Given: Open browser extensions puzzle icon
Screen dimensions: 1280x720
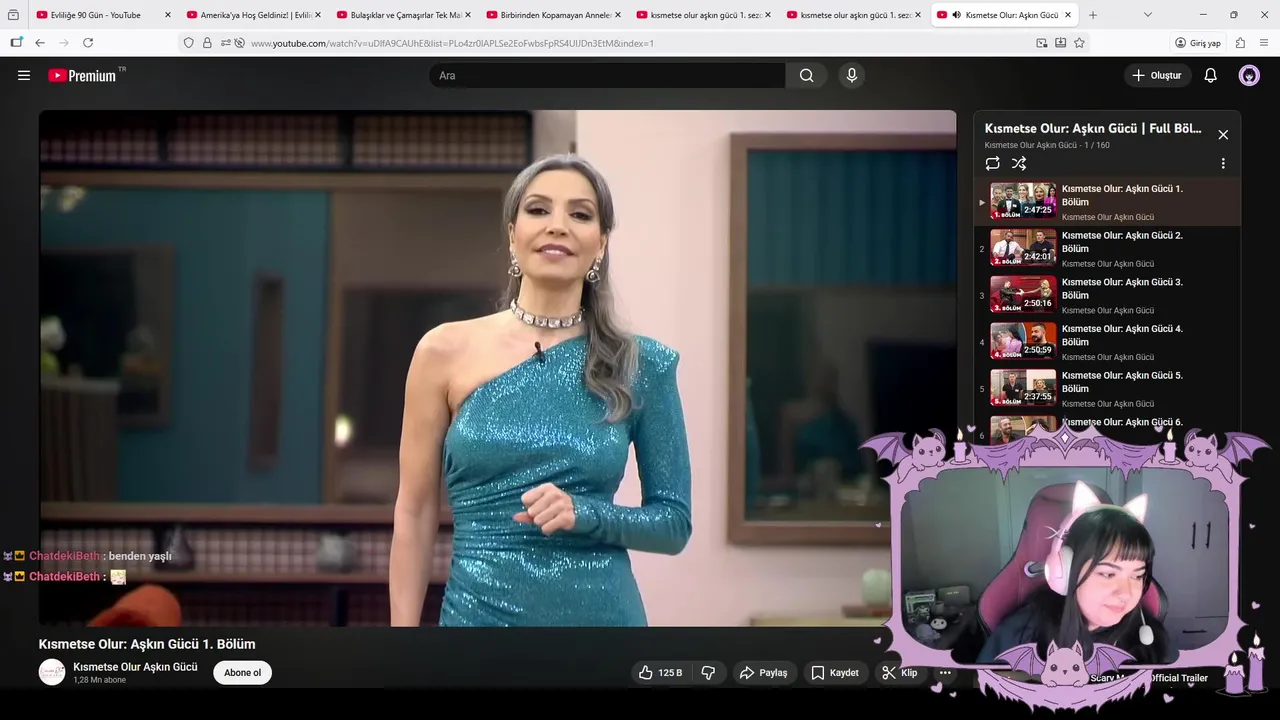Looking at the screenshot, I should (1240, 43).
